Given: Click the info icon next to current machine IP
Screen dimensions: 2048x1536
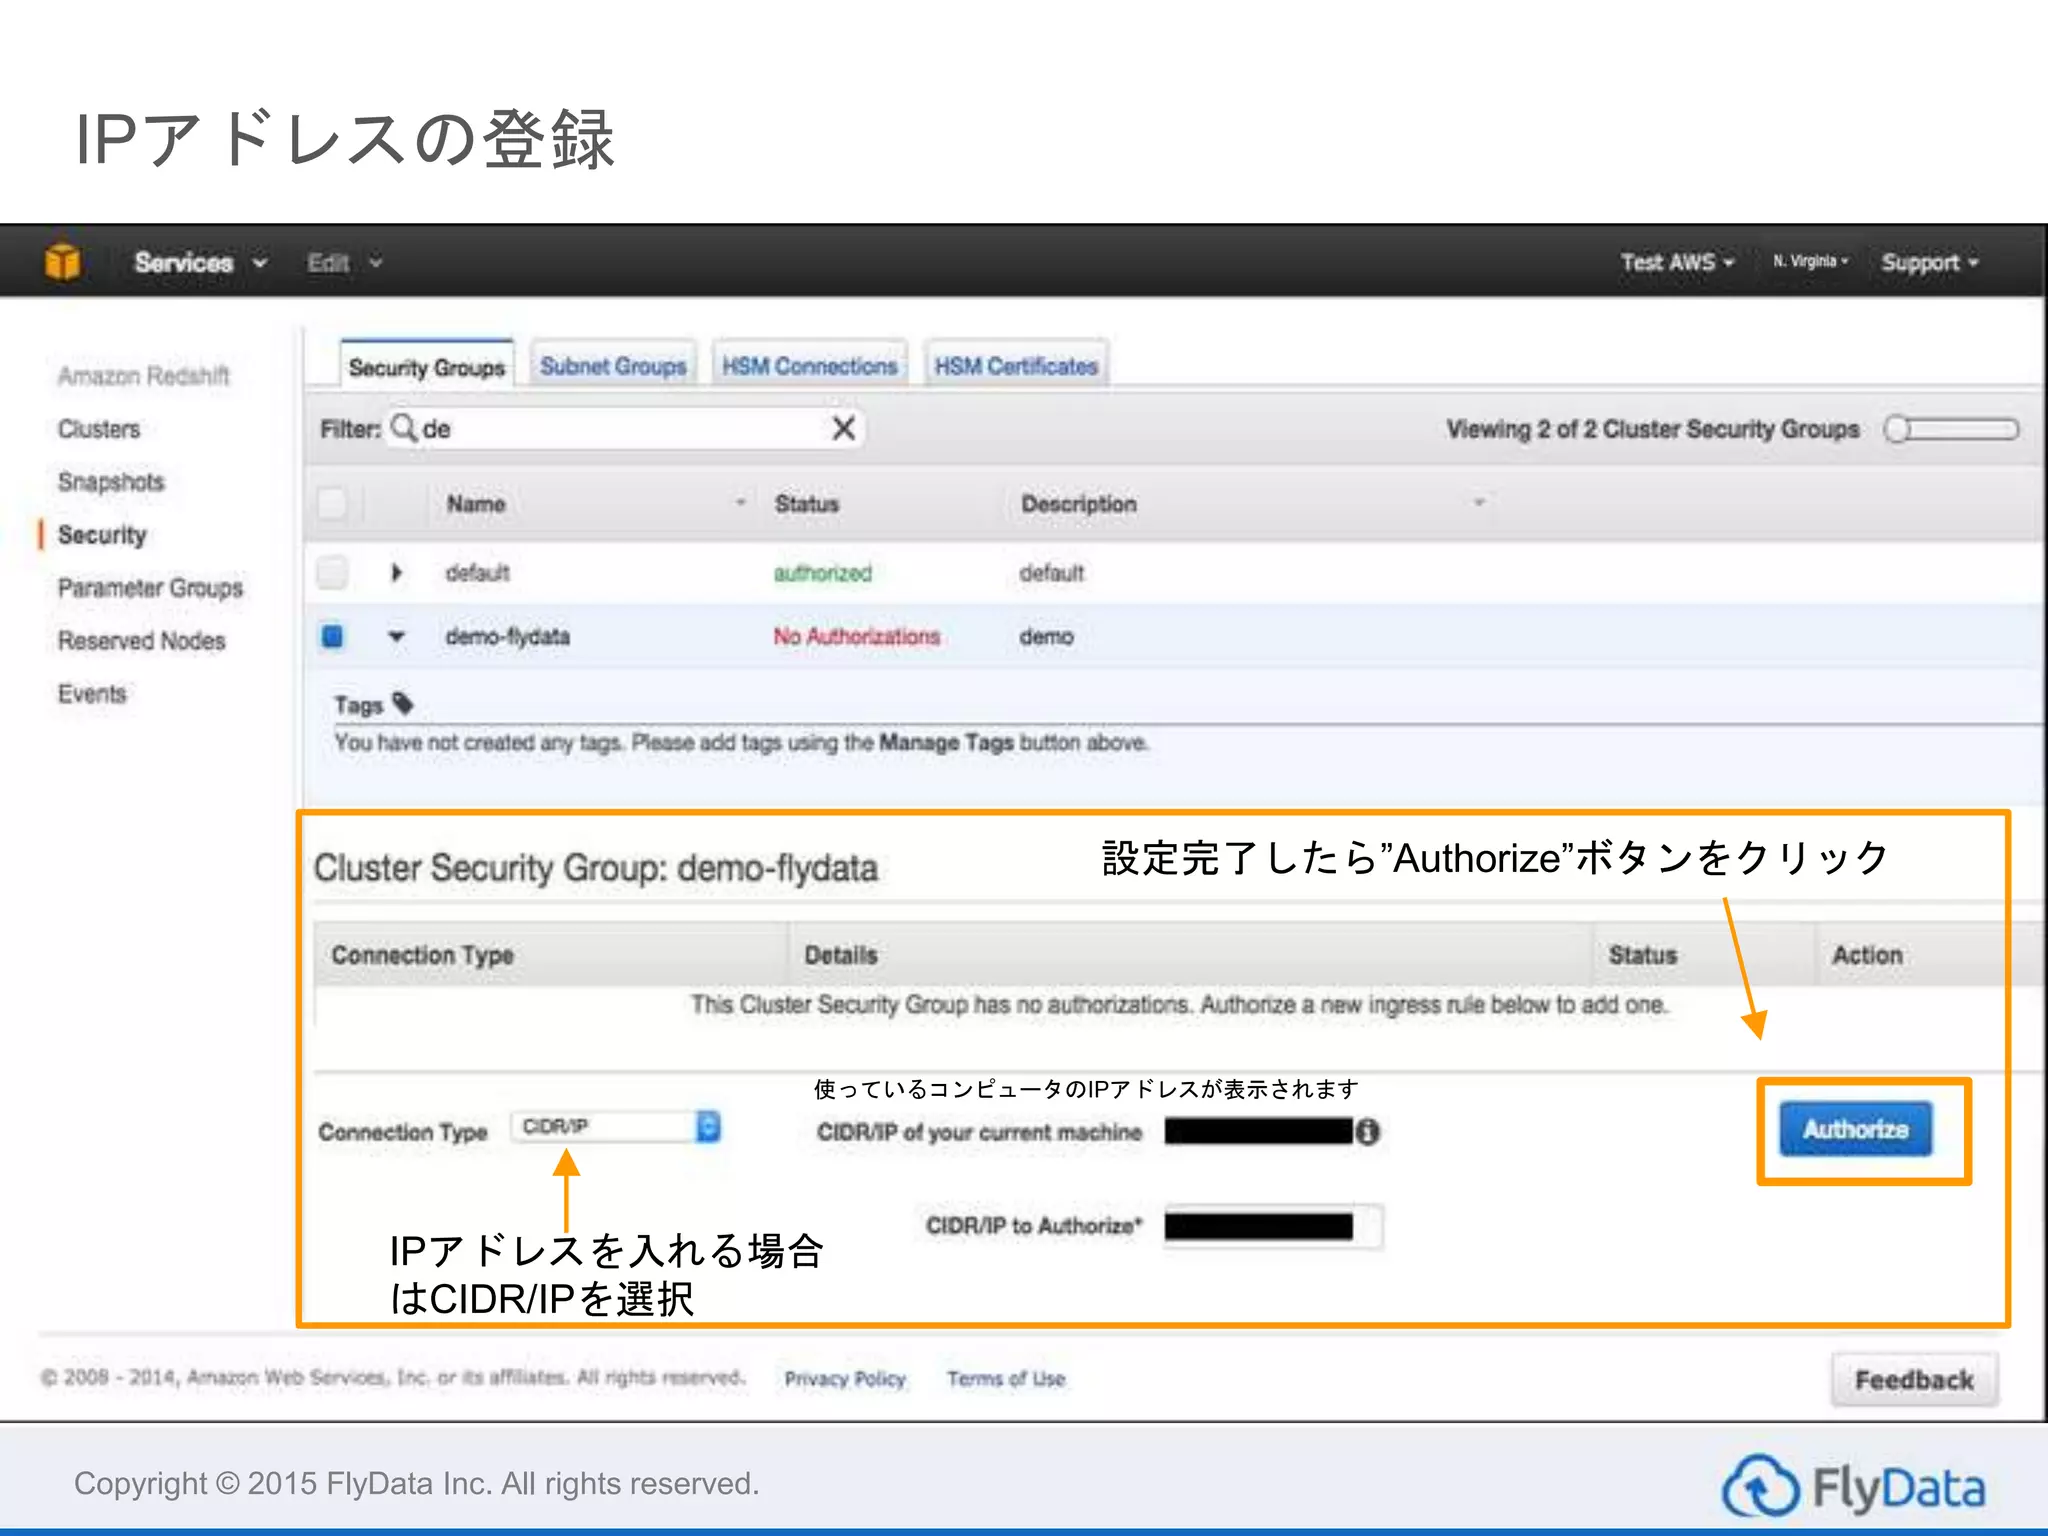Looking at the screenshot, I should click(1368, 1132).
